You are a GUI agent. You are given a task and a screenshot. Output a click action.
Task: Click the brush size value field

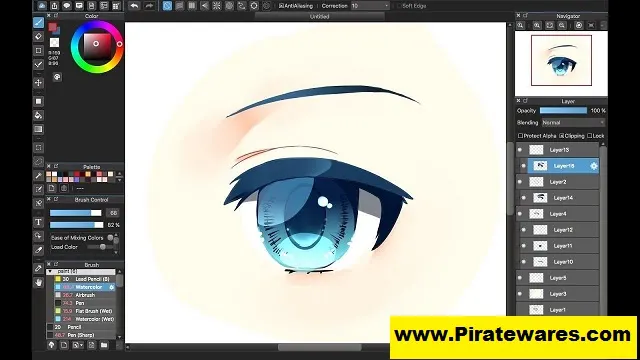tap(113, 213)
